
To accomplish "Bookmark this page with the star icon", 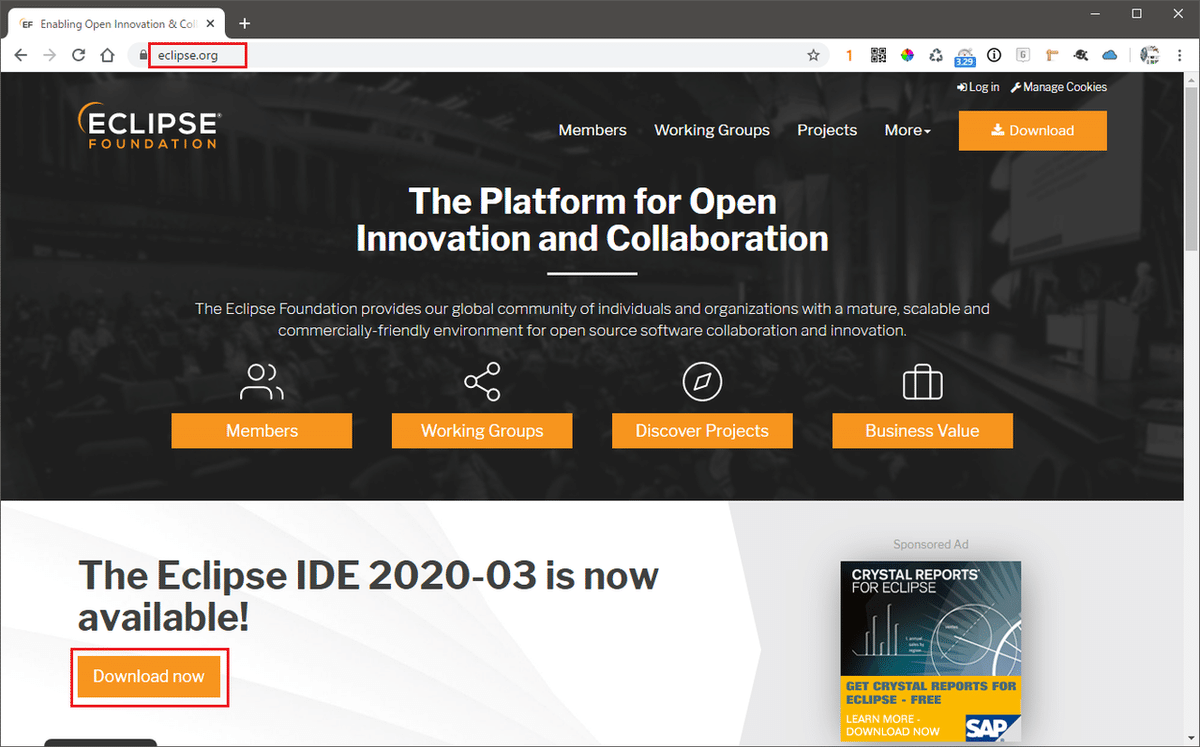I will coord(813,55).
